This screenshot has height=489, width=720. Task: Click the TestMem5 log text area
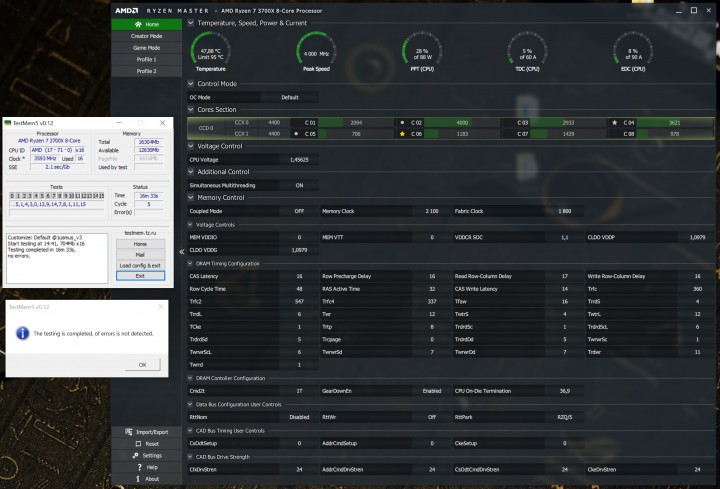[x=57, y=259]
